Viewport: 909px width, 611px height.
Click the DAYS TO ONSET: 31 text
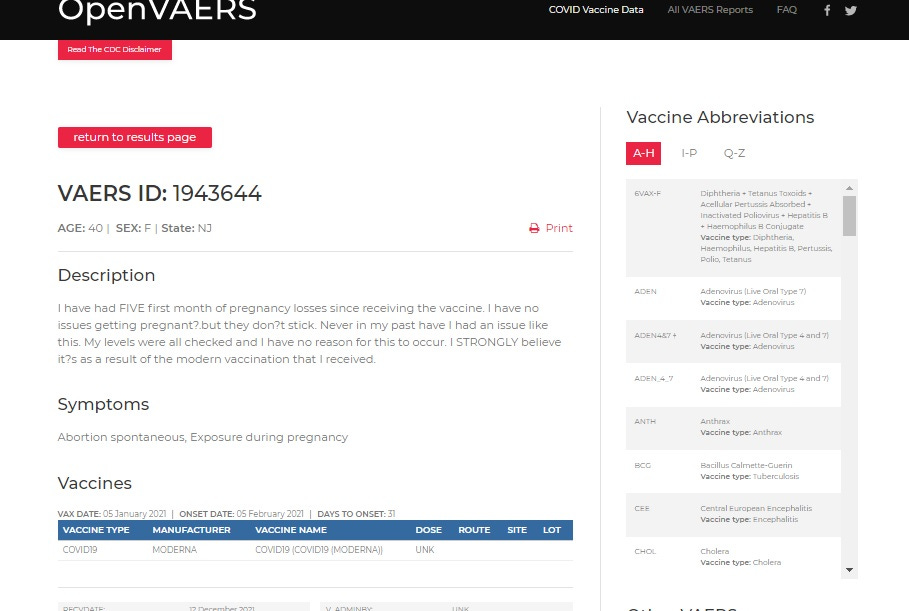pos(356,514)
